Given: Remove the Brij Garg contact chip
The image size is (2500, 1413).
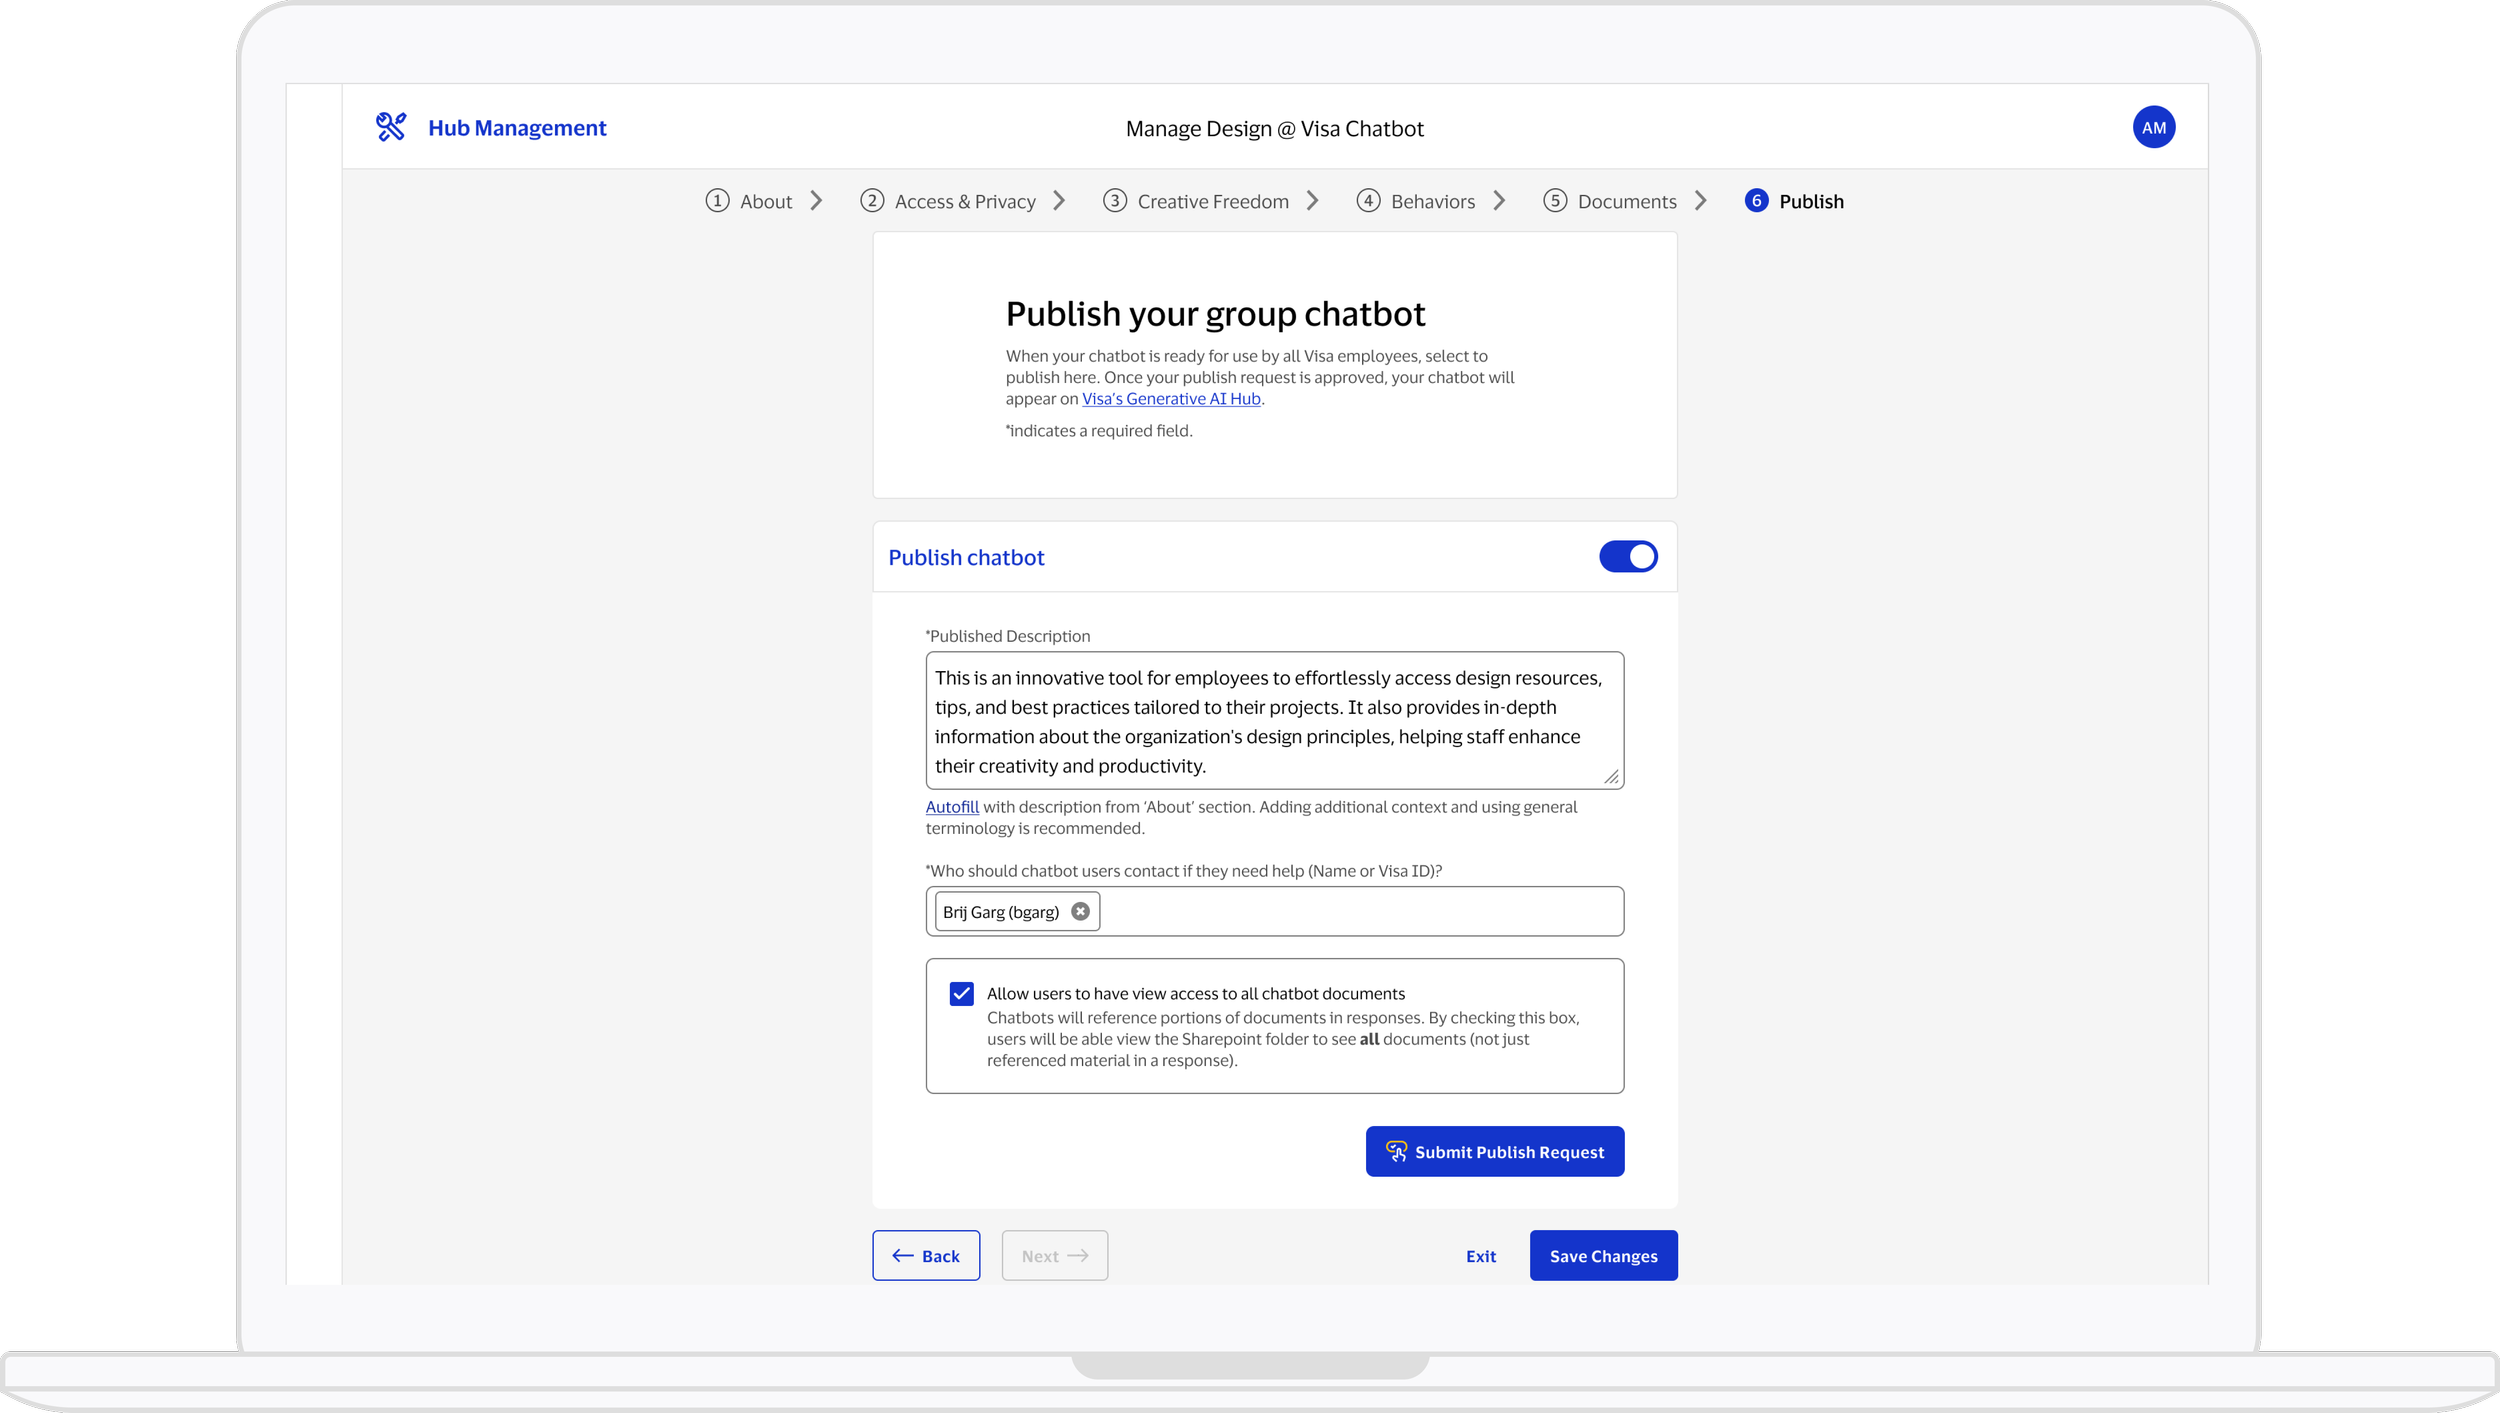Looking at the screenshot, I should click(1080, 911).
